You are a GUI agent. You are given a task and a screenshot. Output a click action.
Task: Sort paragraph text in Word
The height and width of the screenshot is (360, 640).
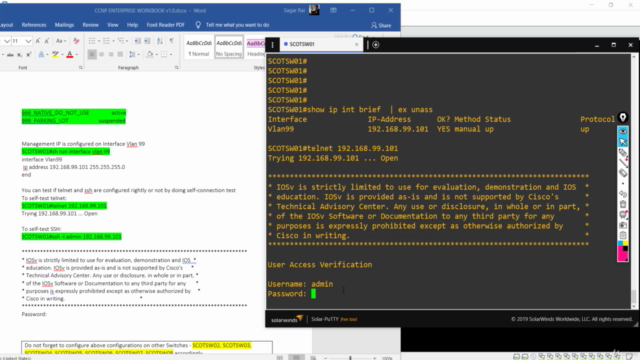(x=160, y=41)
